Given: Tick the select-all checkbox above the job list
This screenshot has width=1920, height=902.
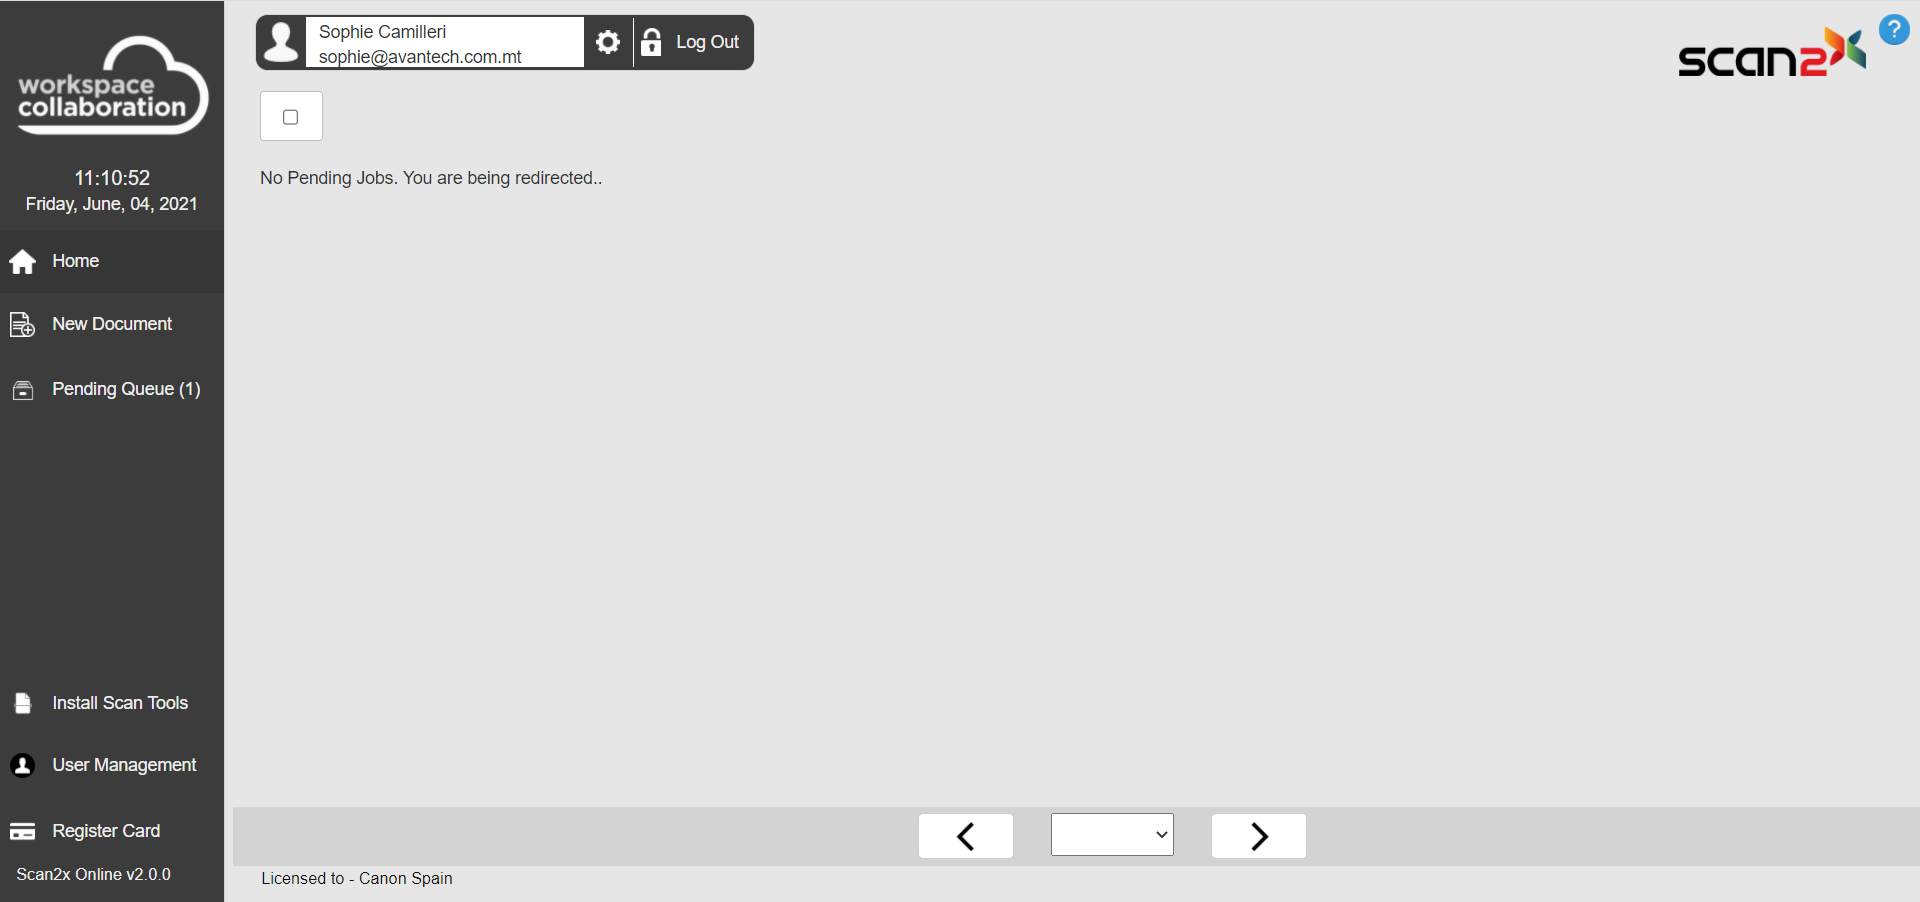Looking at the screenshot, I should [291, 117].
